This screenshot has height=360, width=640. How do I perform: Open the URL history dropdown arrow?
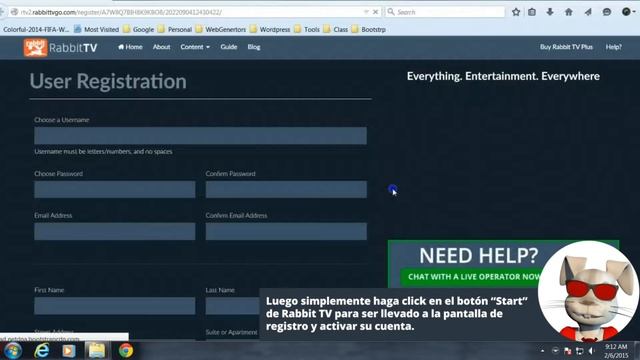pos(366,12)
